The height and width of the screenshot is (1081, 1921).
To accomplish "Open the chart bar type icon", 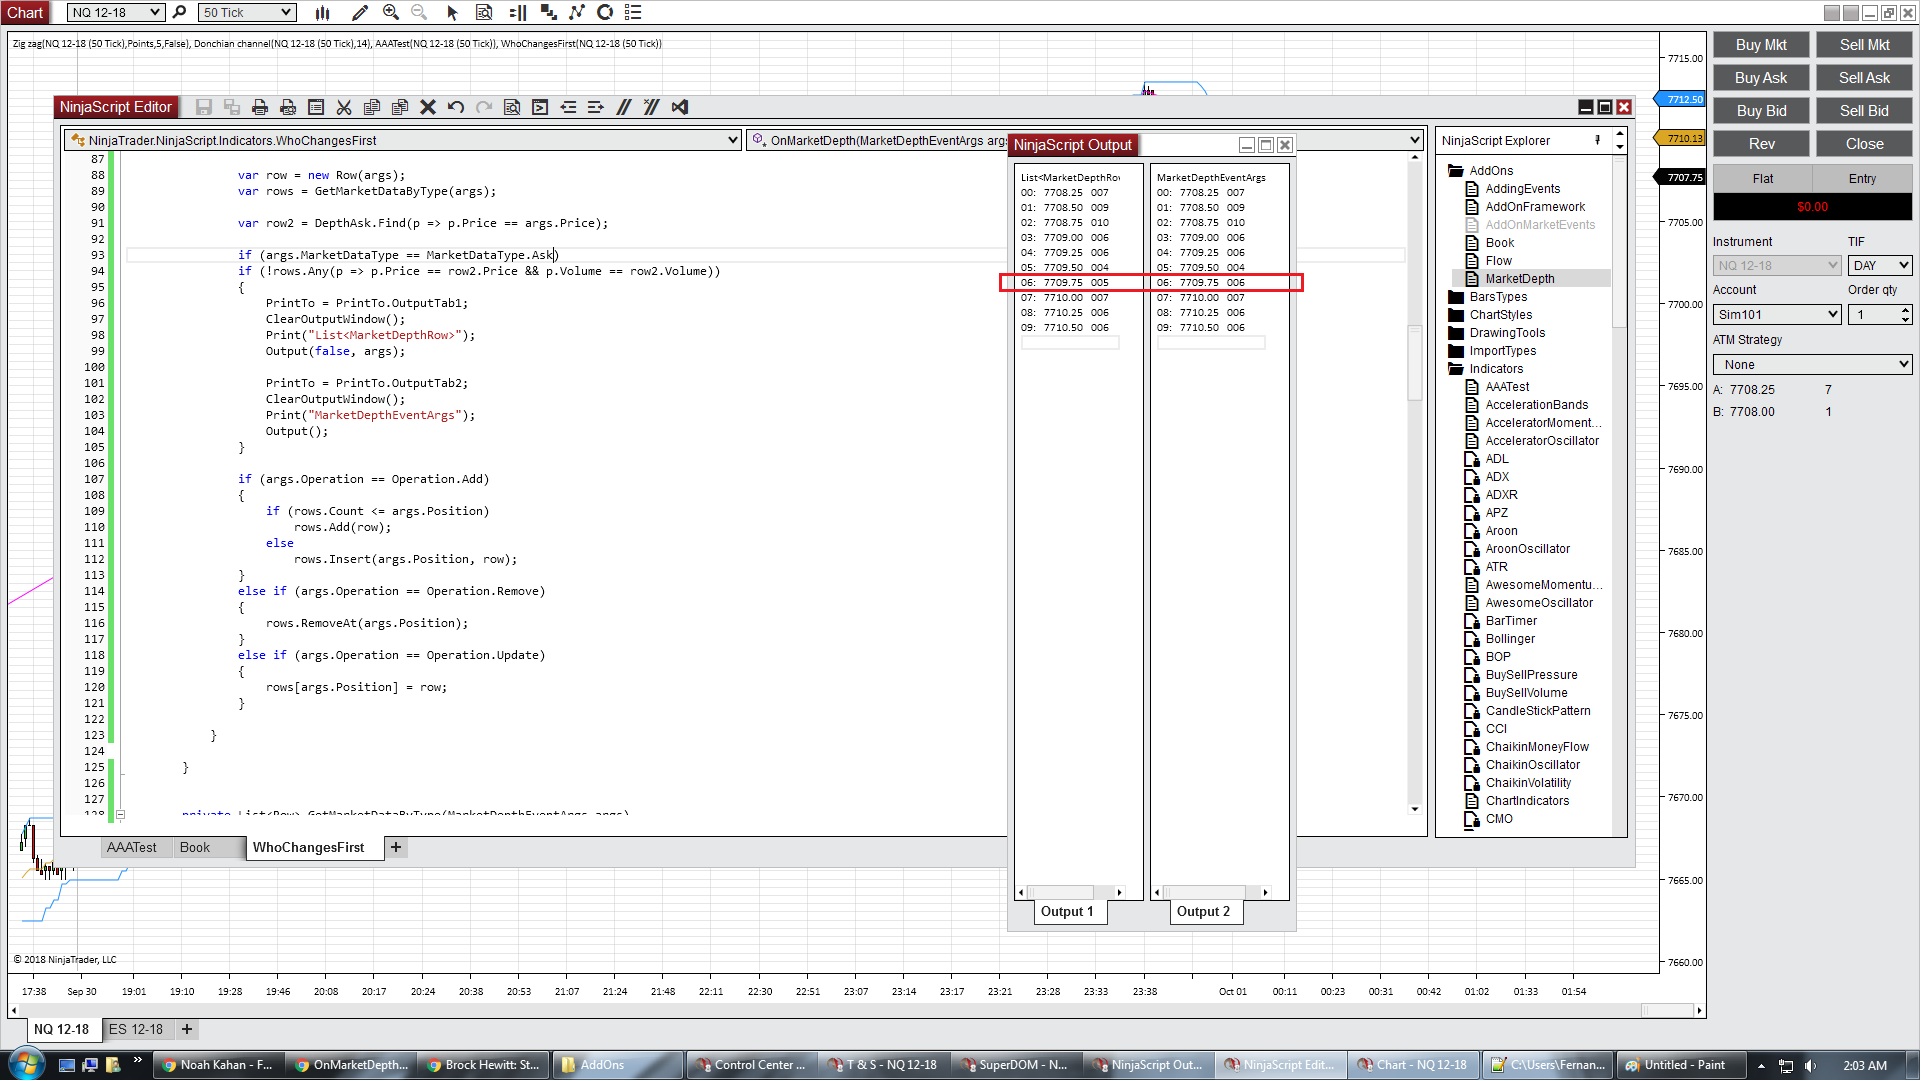I will click(x=322, y=12).
